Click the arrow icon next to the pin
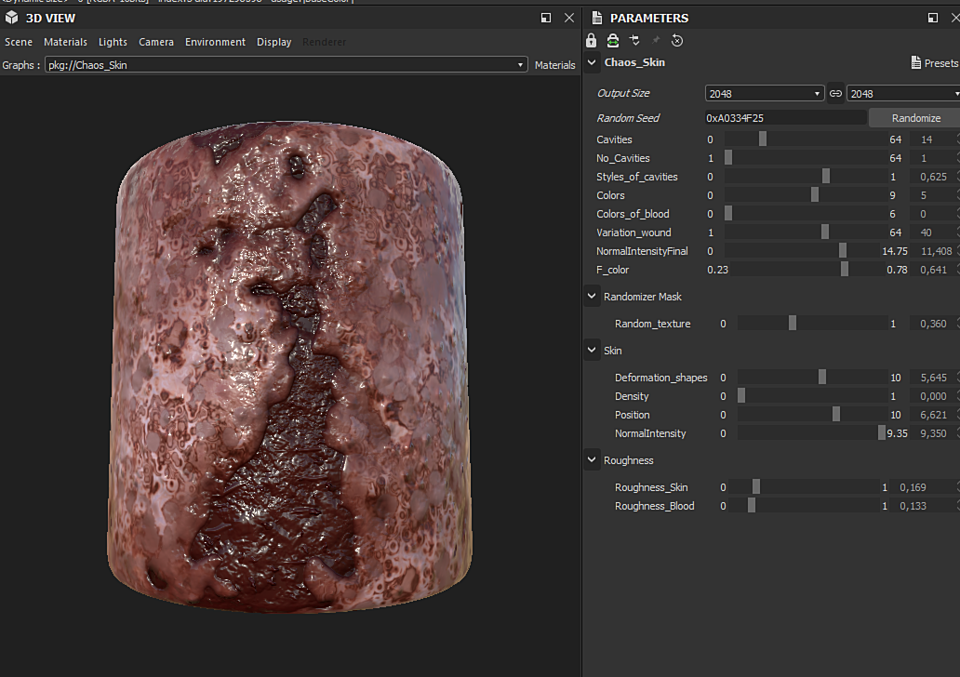 635,41
